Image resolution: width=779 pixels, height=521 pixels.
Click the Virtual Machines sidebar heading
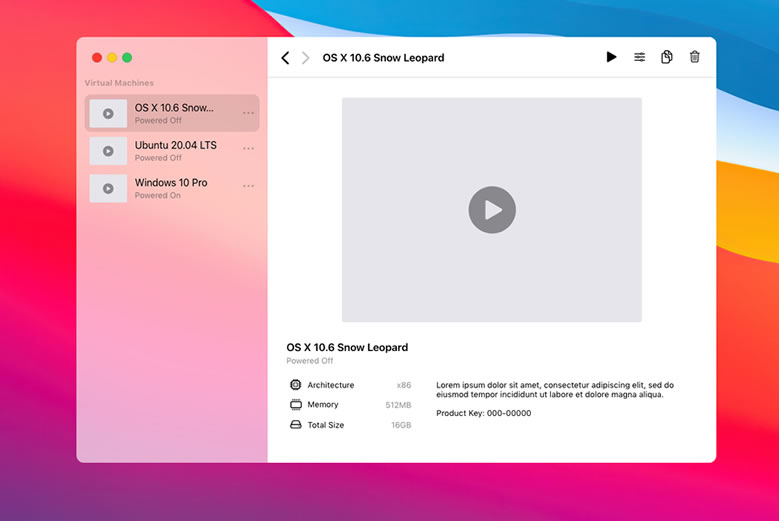point(119,83)
